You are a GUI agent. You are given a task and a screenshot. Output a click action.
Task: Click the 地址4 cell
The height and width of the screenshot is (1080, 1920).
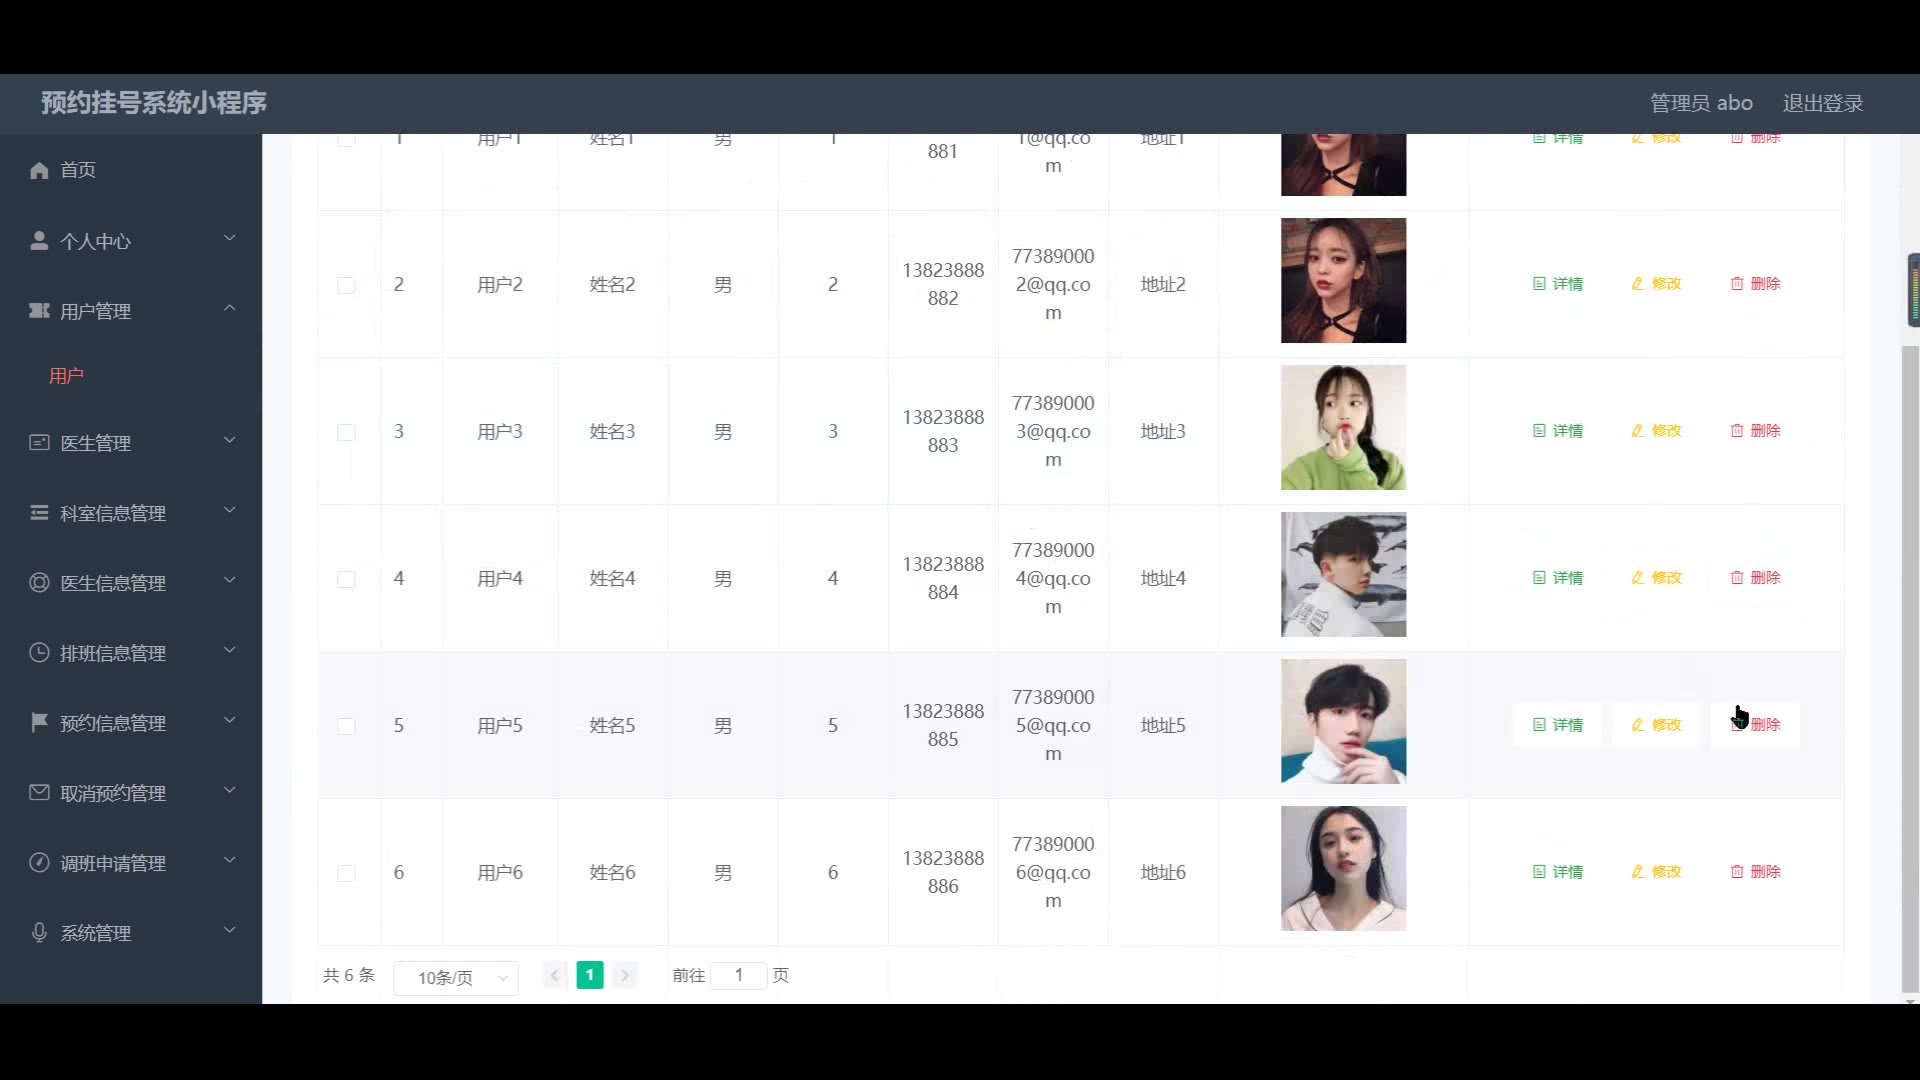pyautogui.click(x=1163, y=579)
